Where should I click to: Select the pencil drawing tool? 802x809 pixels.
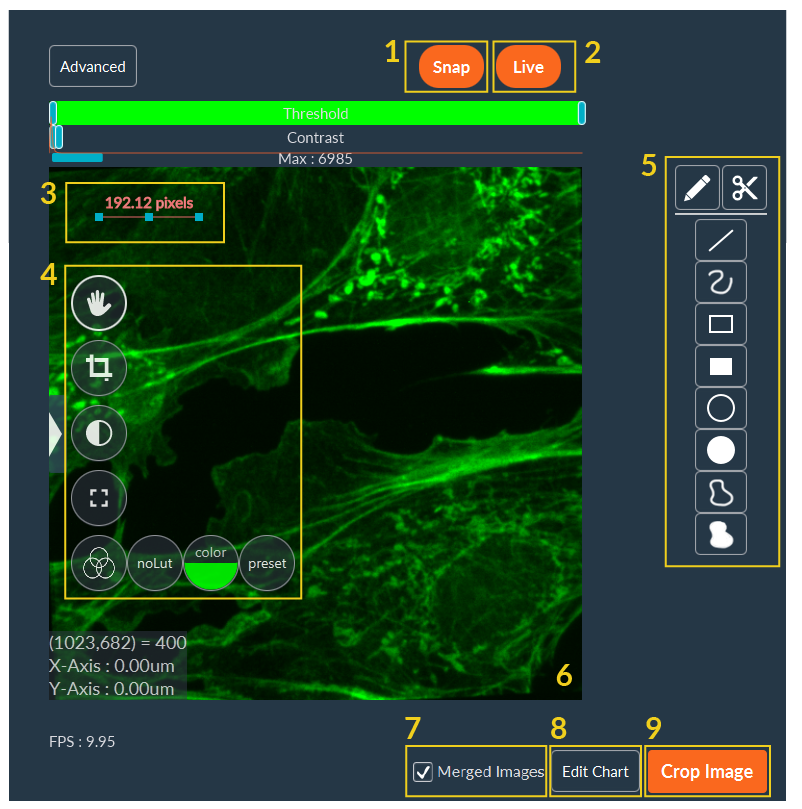click(697, 187)
